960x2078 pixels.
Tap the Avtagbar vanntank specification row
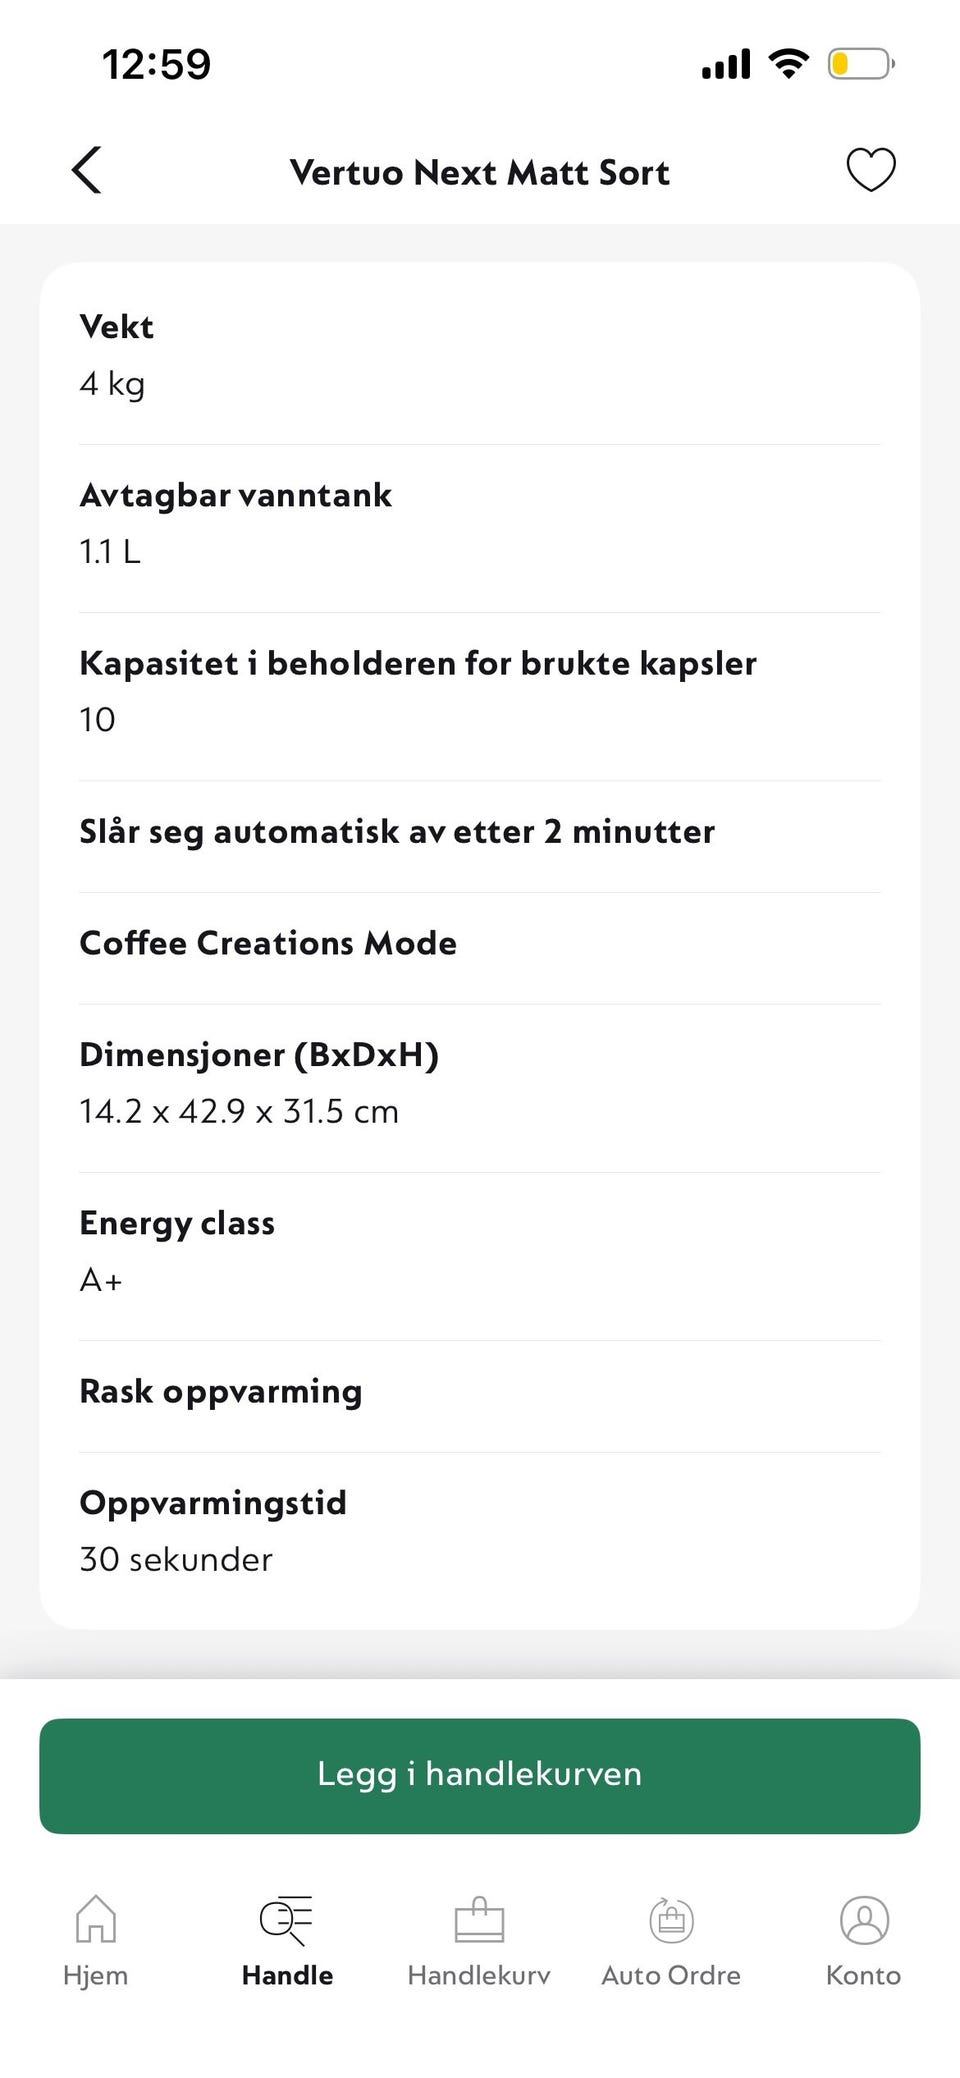click(x=480, y=523)
